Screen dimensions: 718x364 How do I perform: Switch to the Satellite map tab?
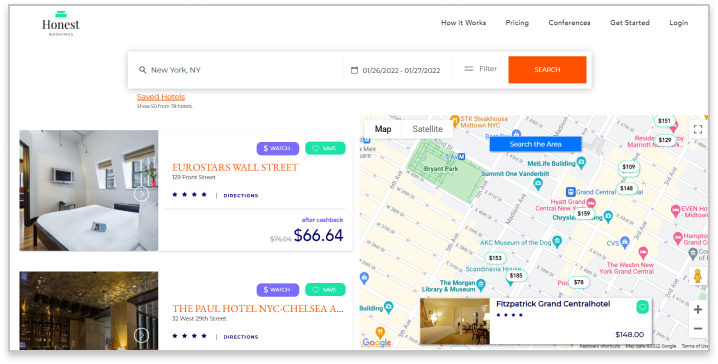427,129
